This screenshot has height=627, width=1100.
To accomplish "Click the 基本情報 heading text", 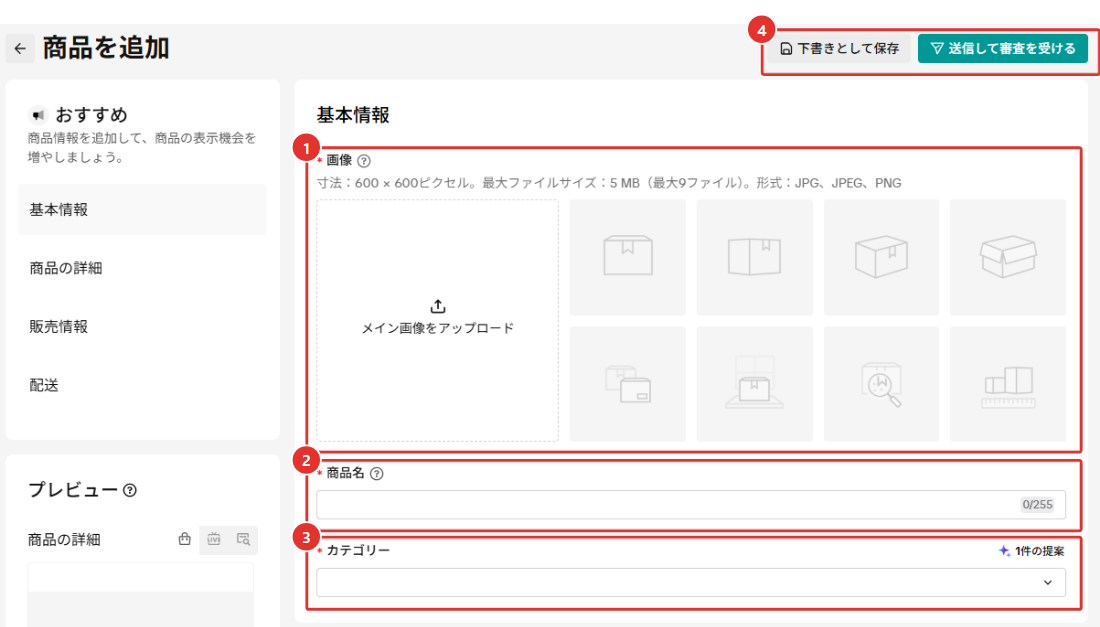I will pos(353,115).
